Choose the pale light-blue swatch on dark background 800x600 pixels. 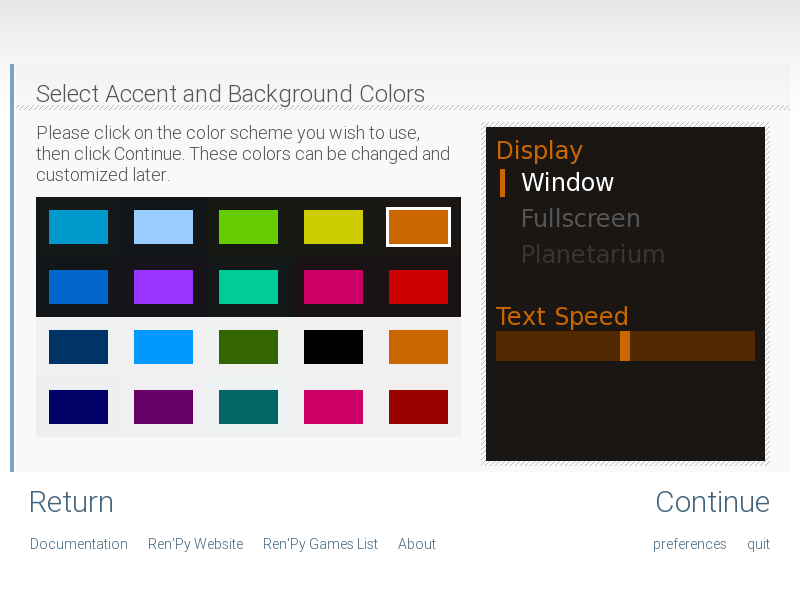coord(163,227)
